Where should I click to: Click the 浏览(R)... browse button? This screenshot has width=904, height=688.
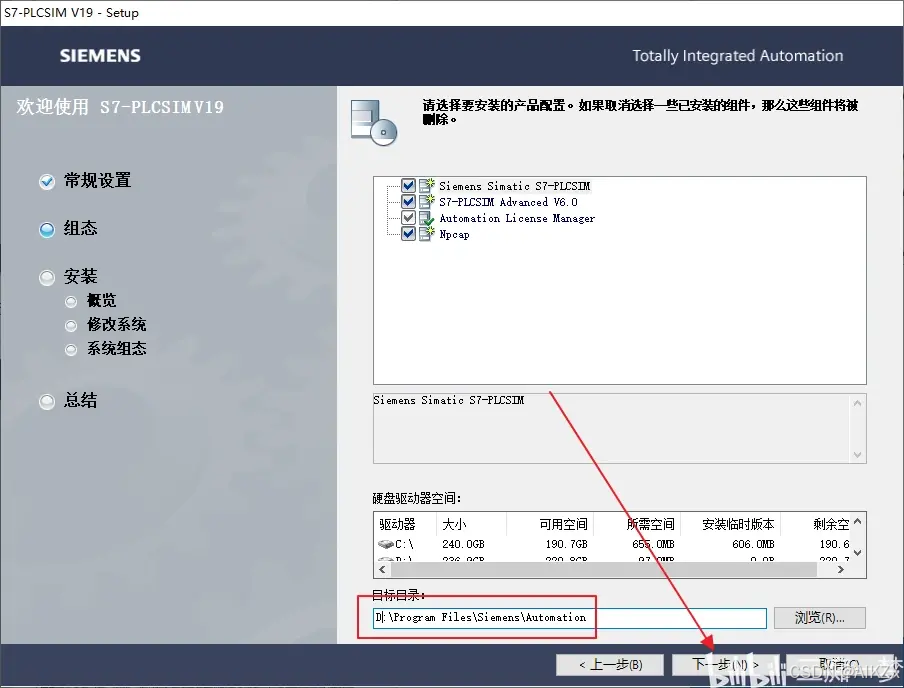tap(819, 618)
